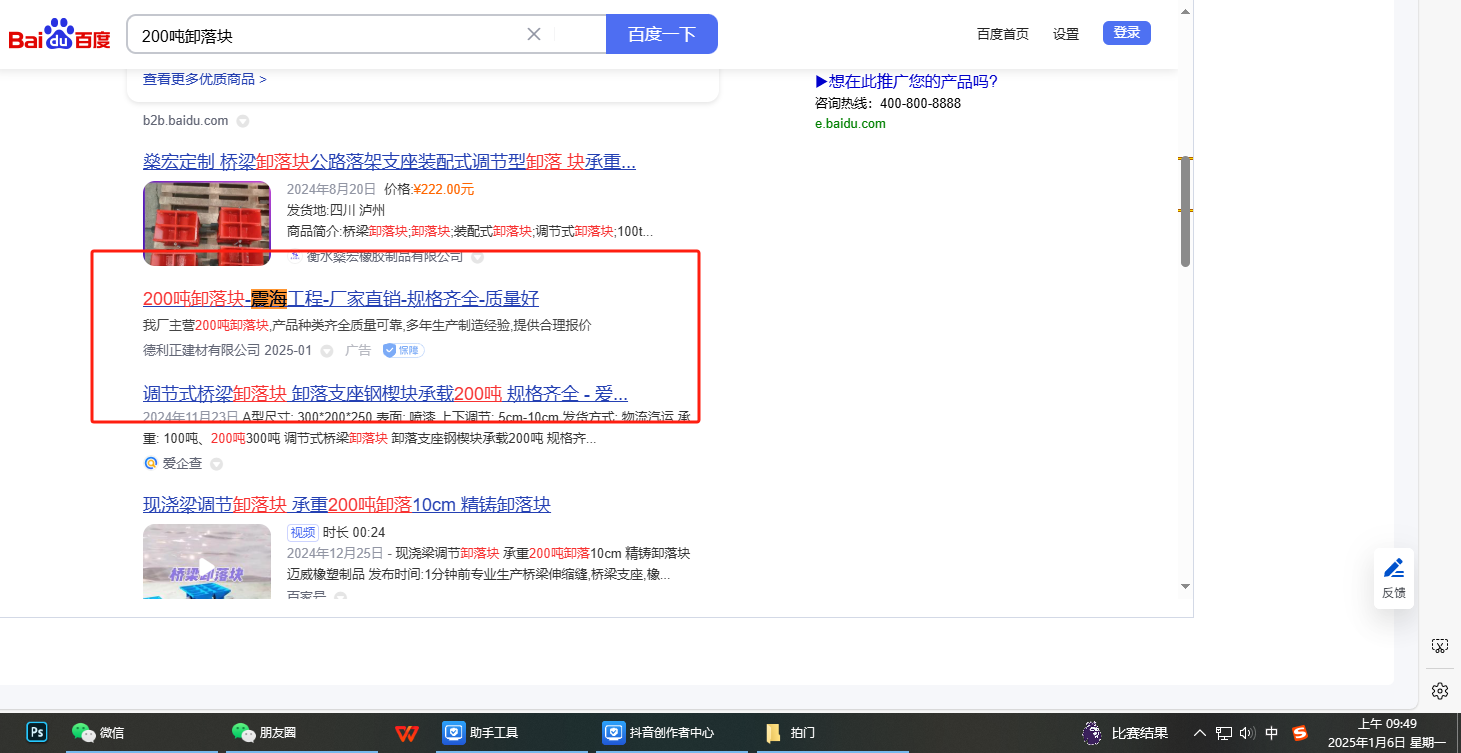This screenshot has height=753, width=1461.
Task: Open the WPS icon in the taskbar
Action: point(405,732)
